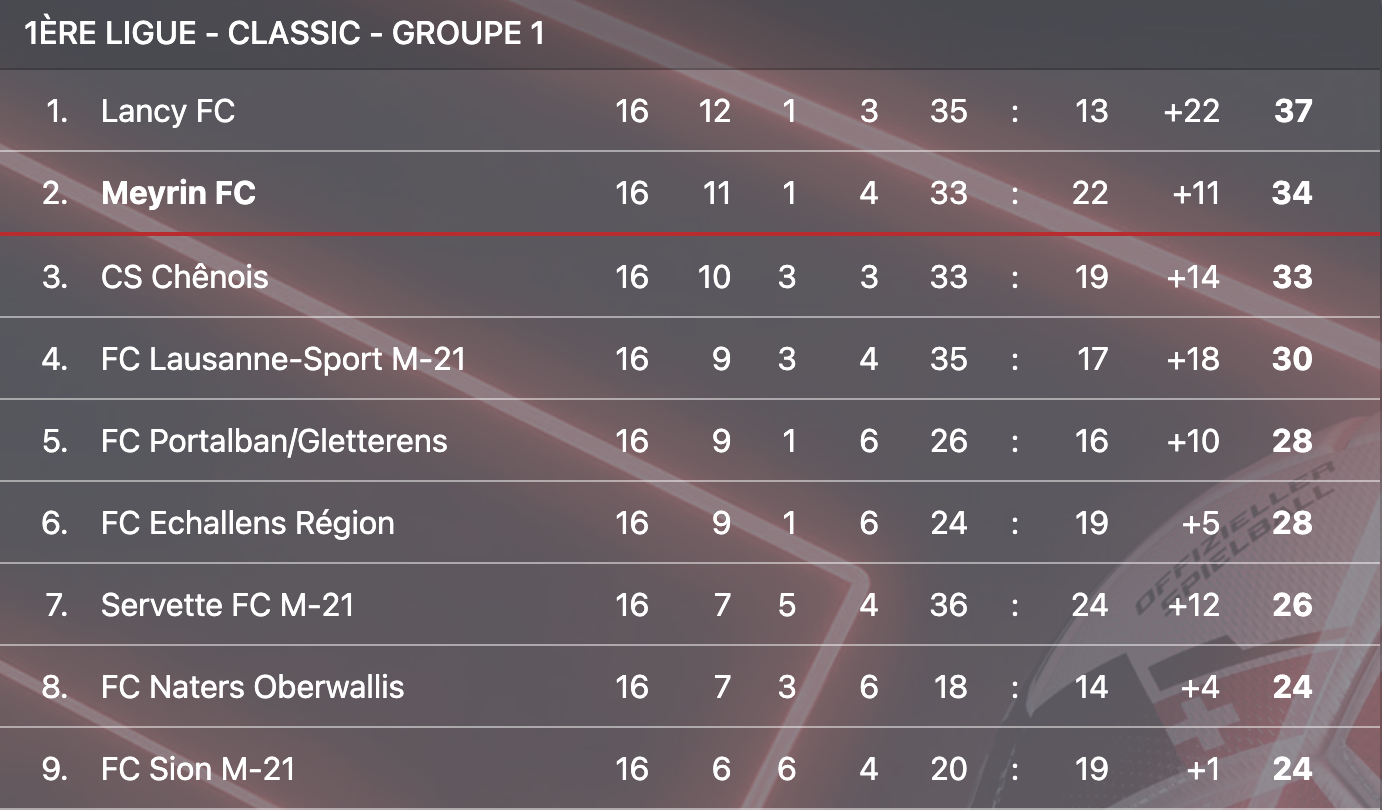1382x810 pixels.
Task: Open FC Echallens Région team link
Action: 247,522
